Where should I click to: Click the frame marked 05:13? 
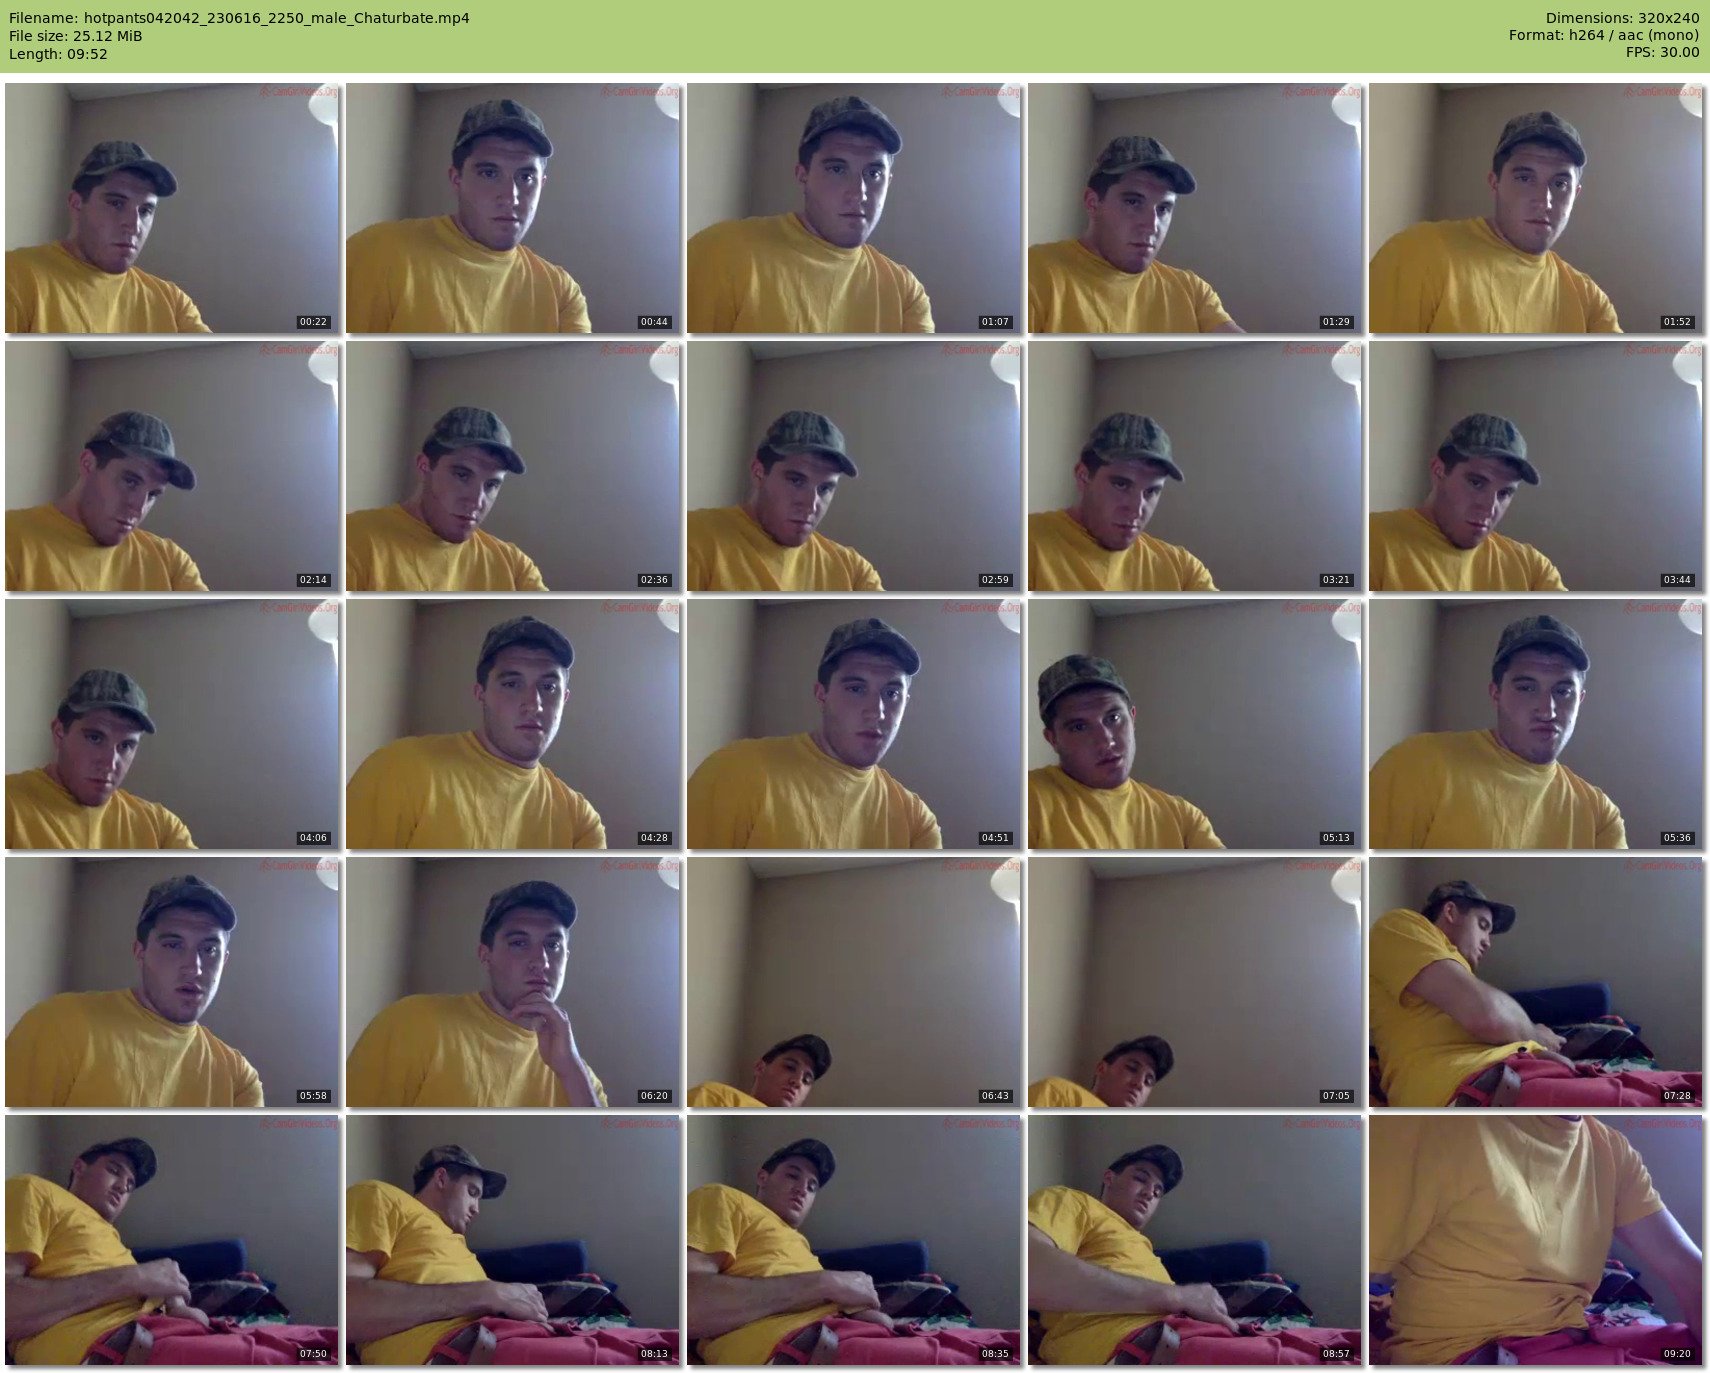1195,724
